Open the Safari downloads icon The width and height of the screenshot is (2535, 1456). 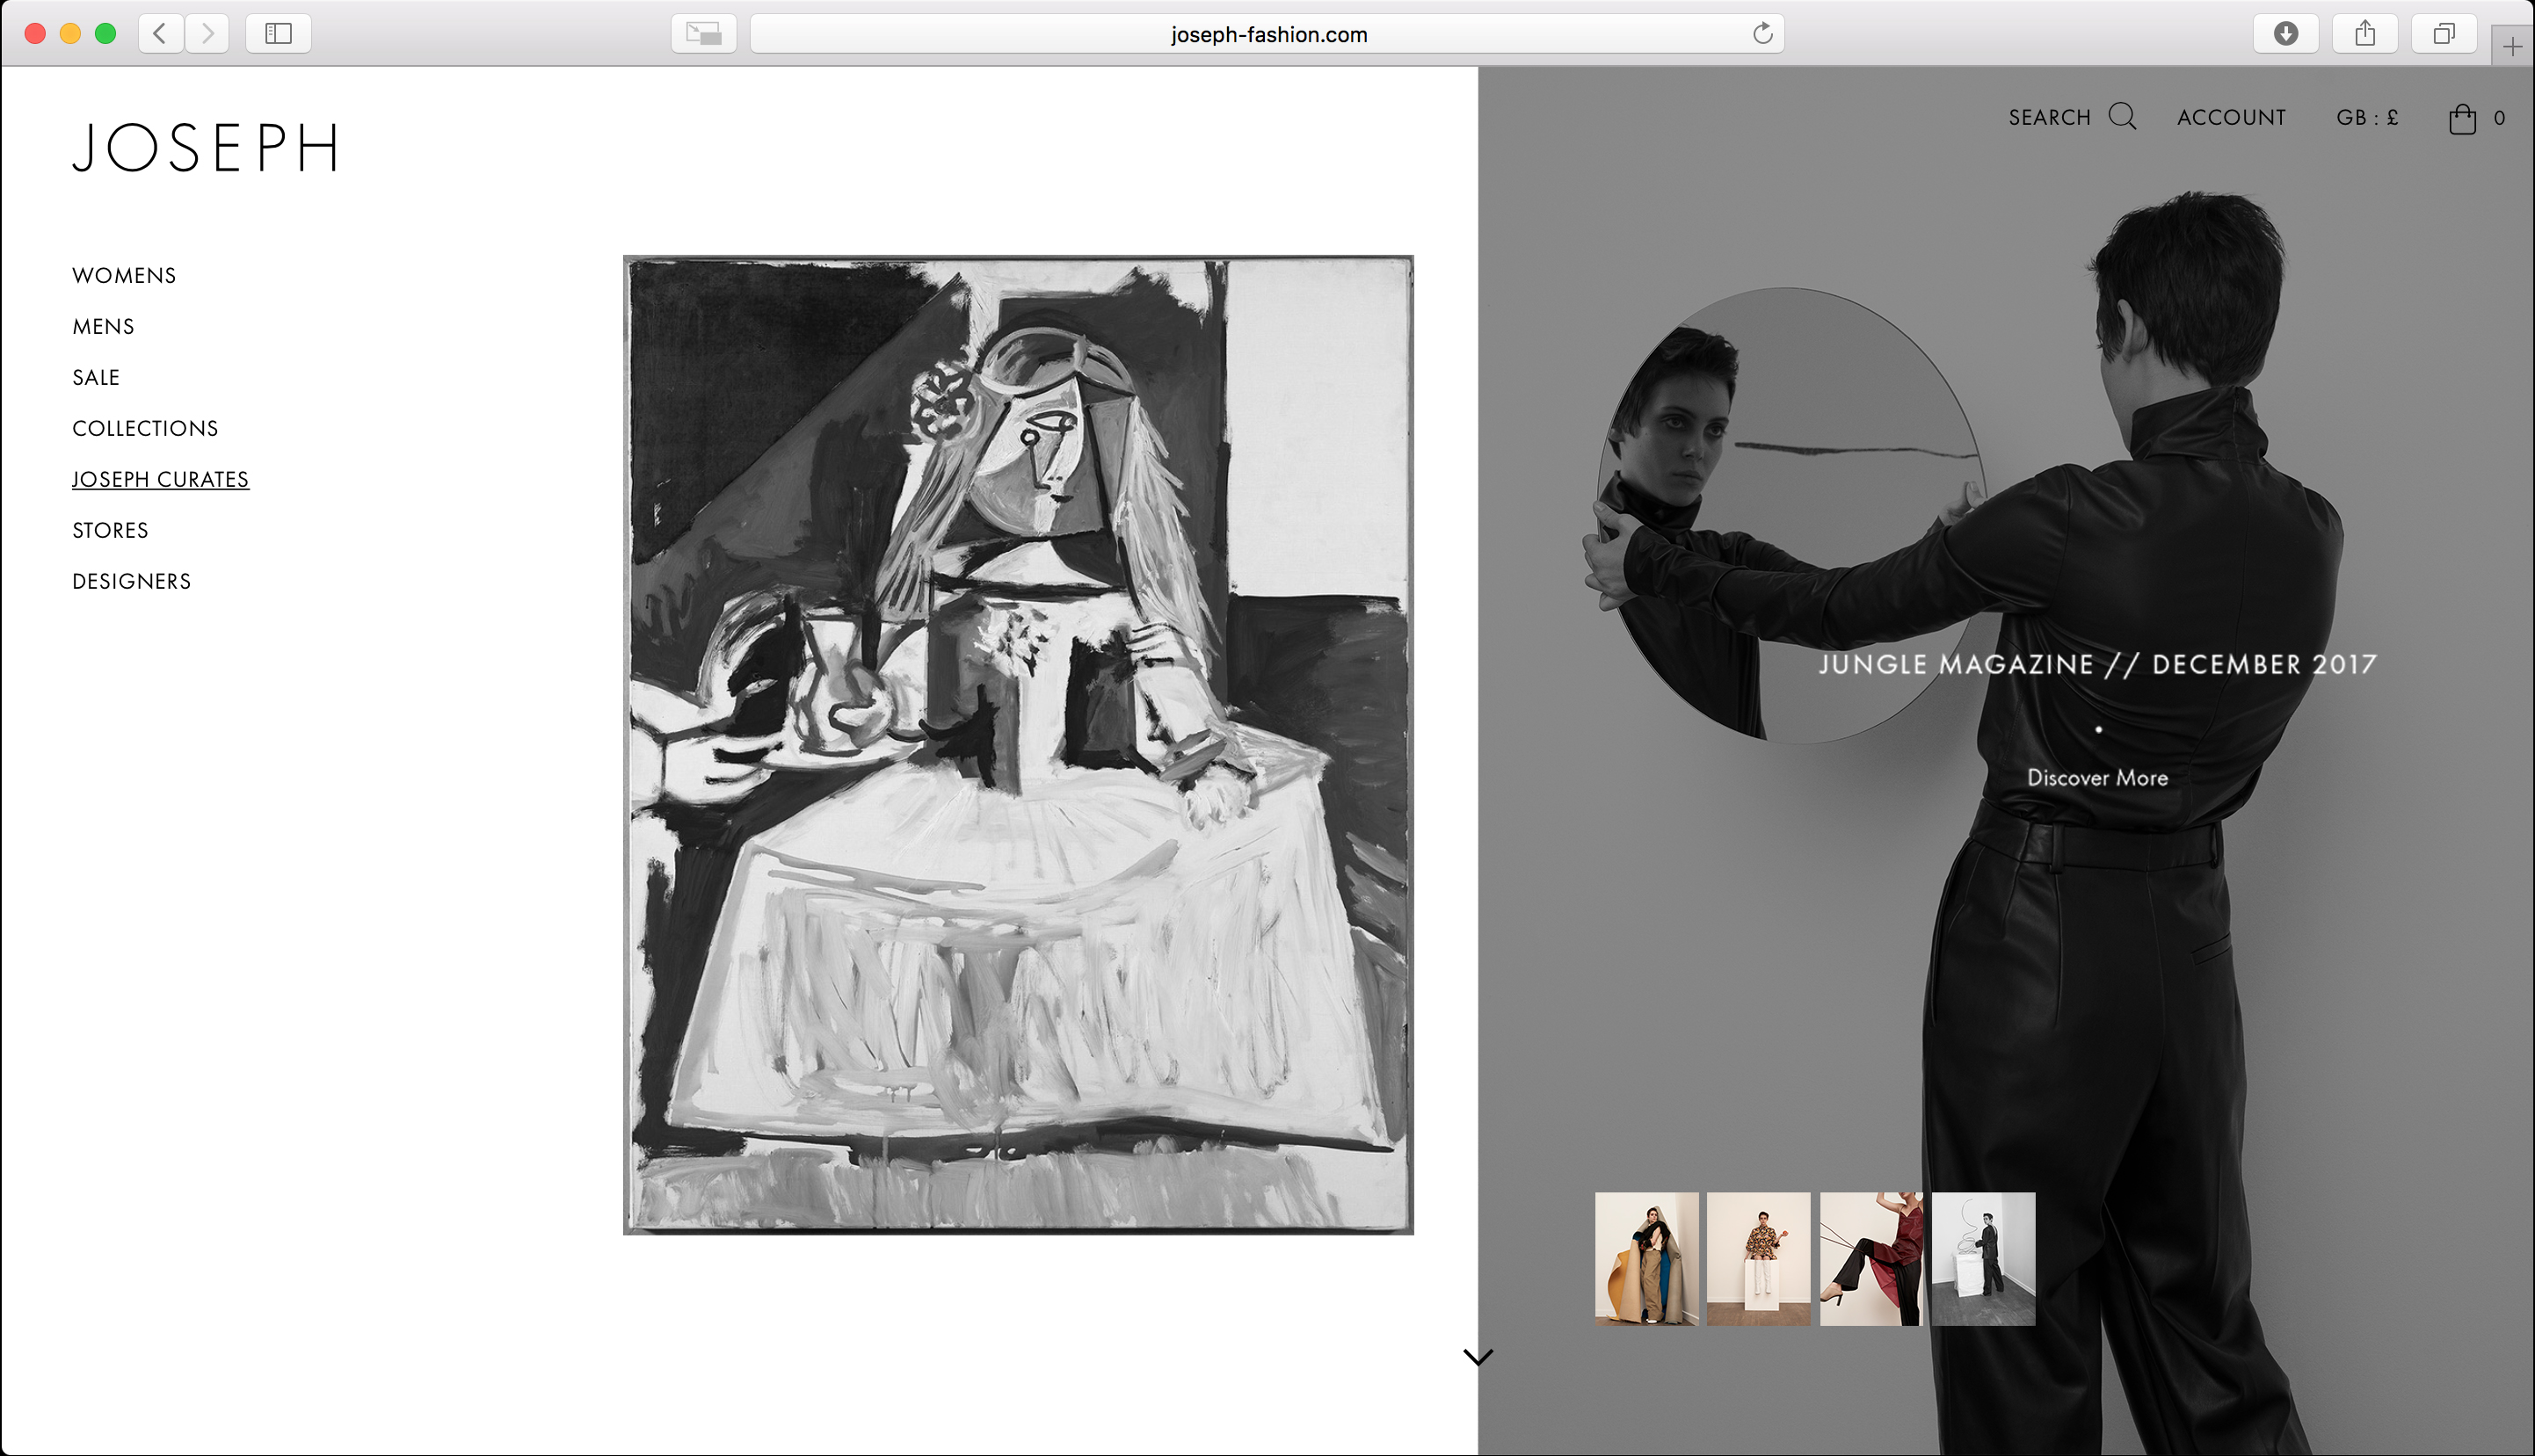pyautogui.click(x=2286, y=34)
